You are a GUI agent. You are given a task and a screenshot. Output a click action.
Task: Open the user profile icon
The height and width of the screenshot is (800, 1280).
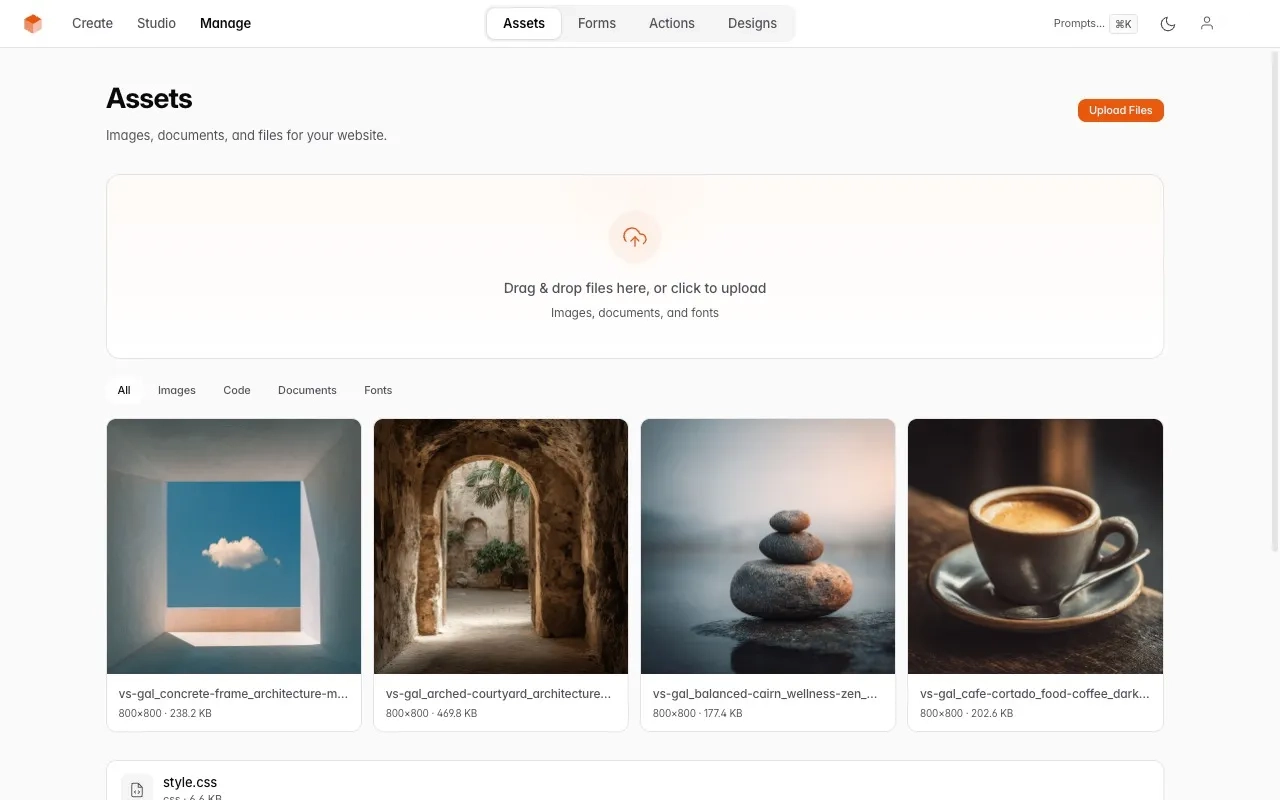point(1206,23)
